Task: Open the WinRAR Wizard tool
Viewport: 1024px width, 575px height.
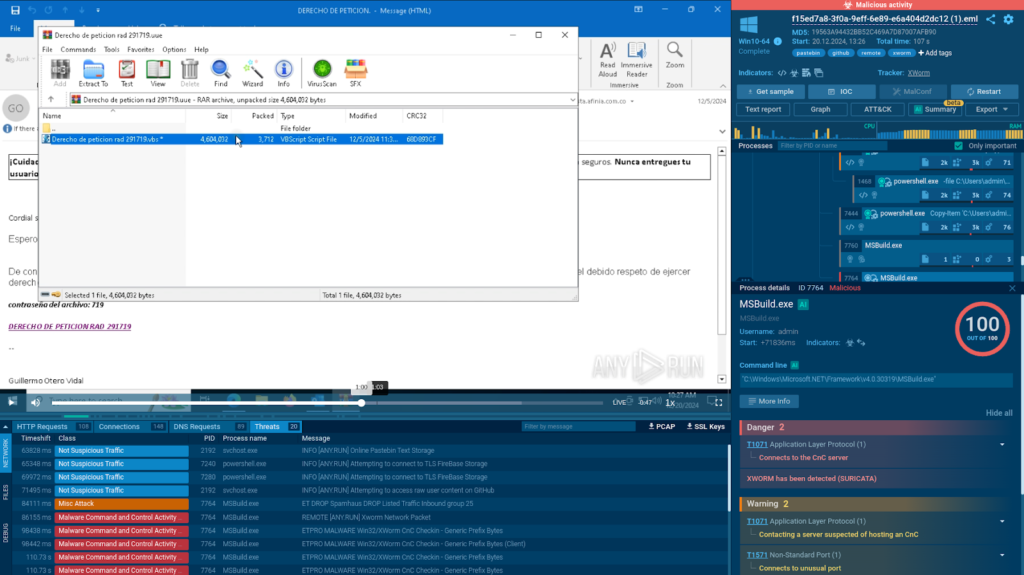Action: 252,72
